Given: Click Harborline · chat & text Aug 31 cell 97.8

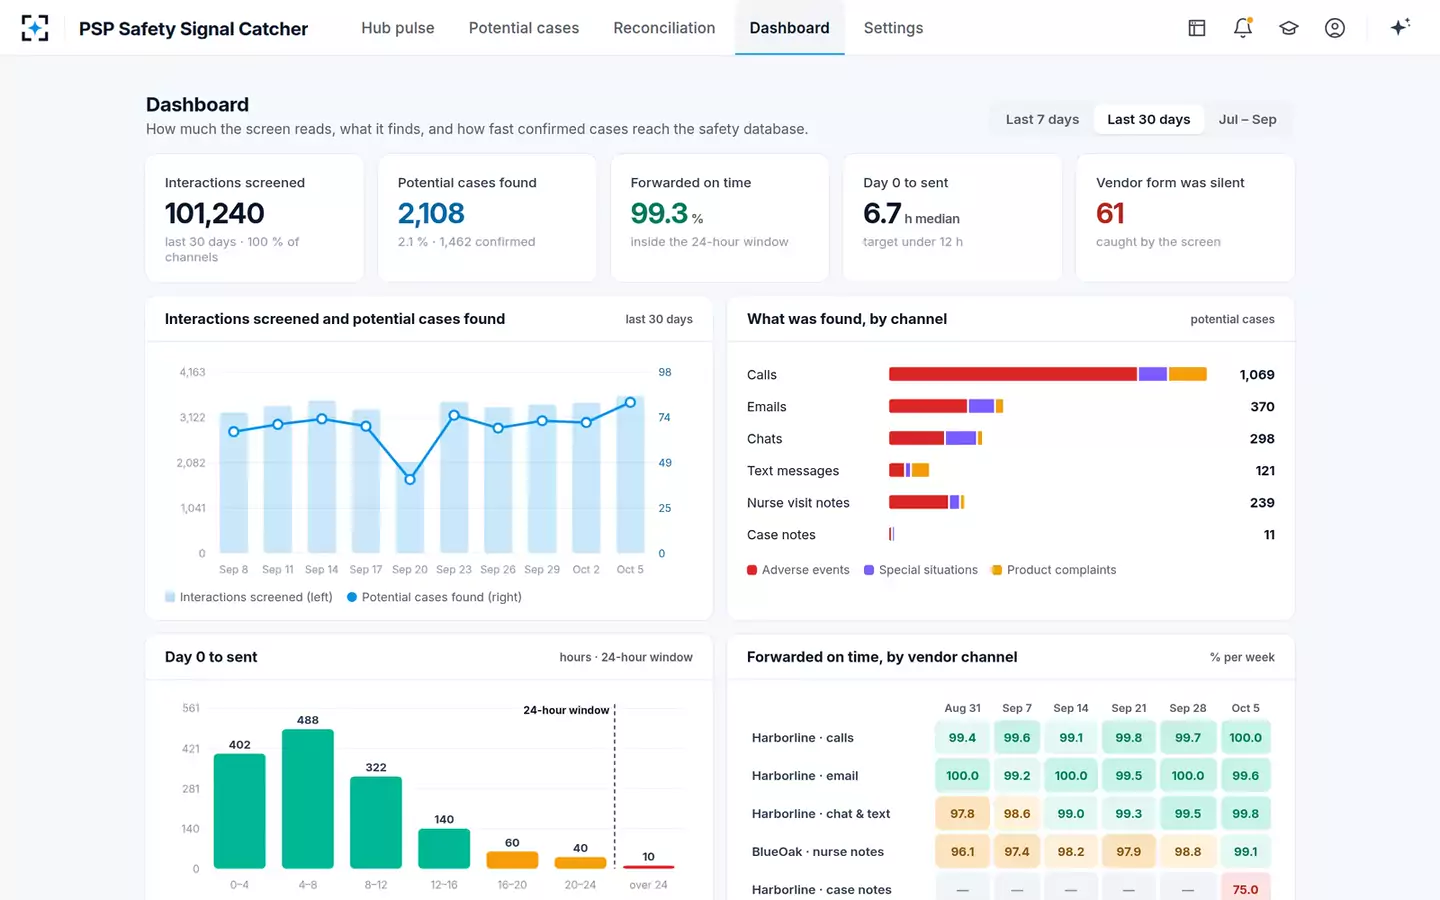Looking at the screenshot, I should 962,814.
